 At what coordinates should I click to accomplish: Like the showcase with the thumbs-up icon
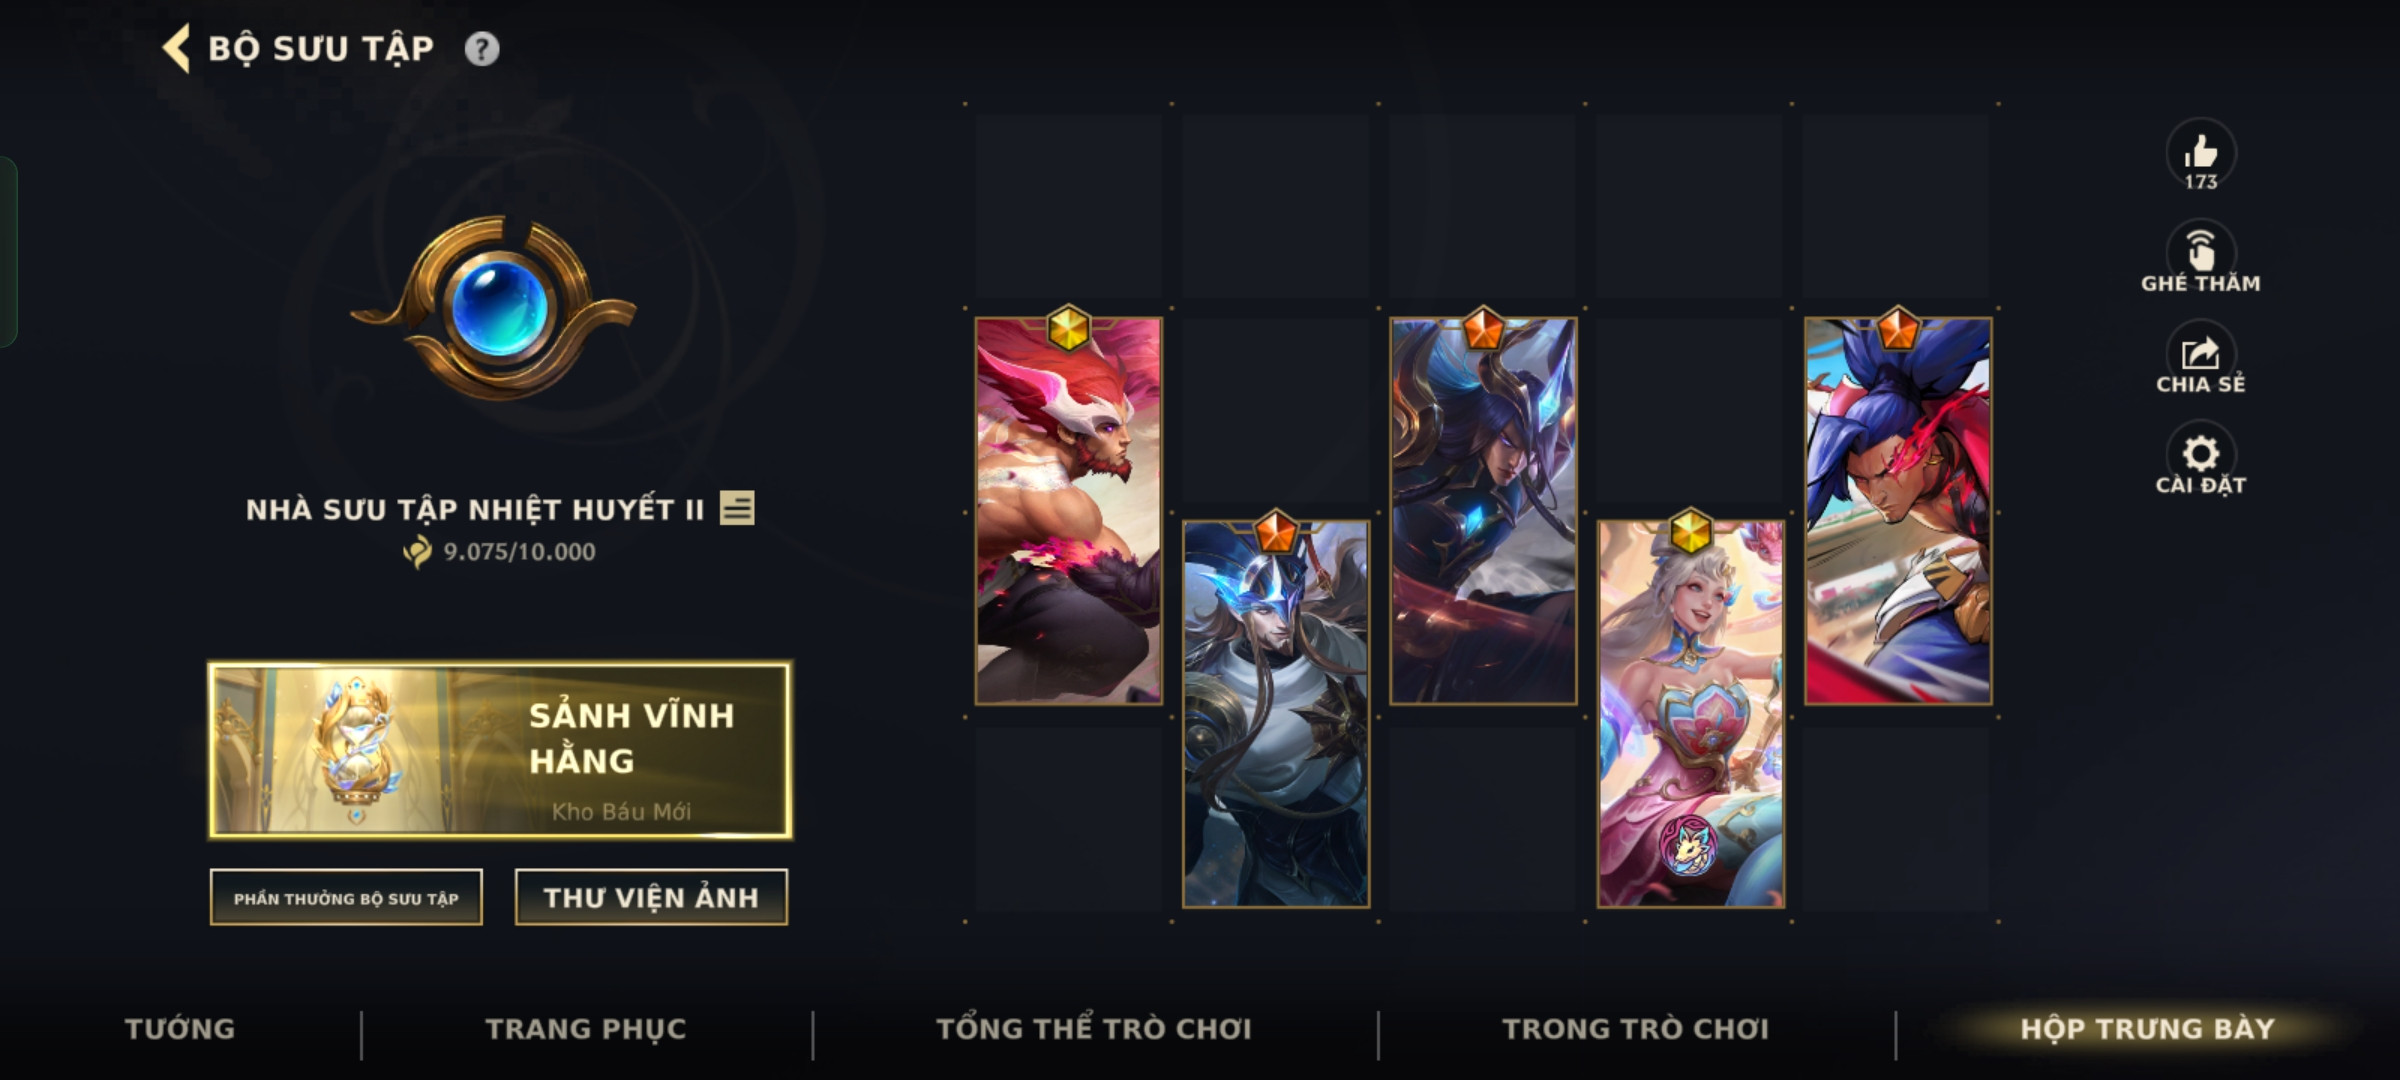pyautogui.click(x=2200, y=153)
